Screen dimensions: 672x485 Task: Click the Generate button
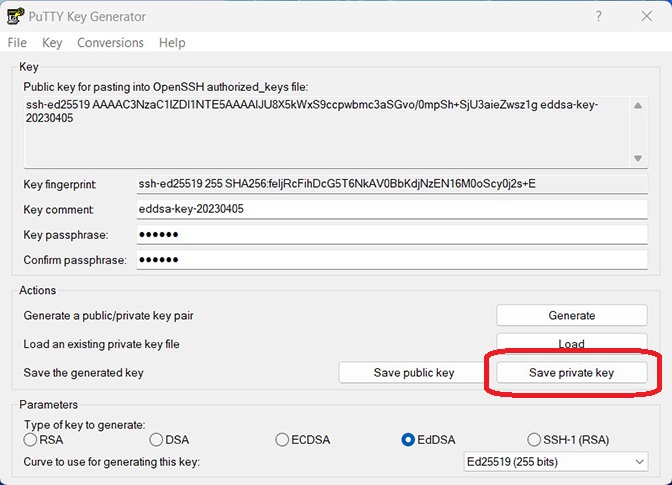pyautogui.click(x=572, y=315)
